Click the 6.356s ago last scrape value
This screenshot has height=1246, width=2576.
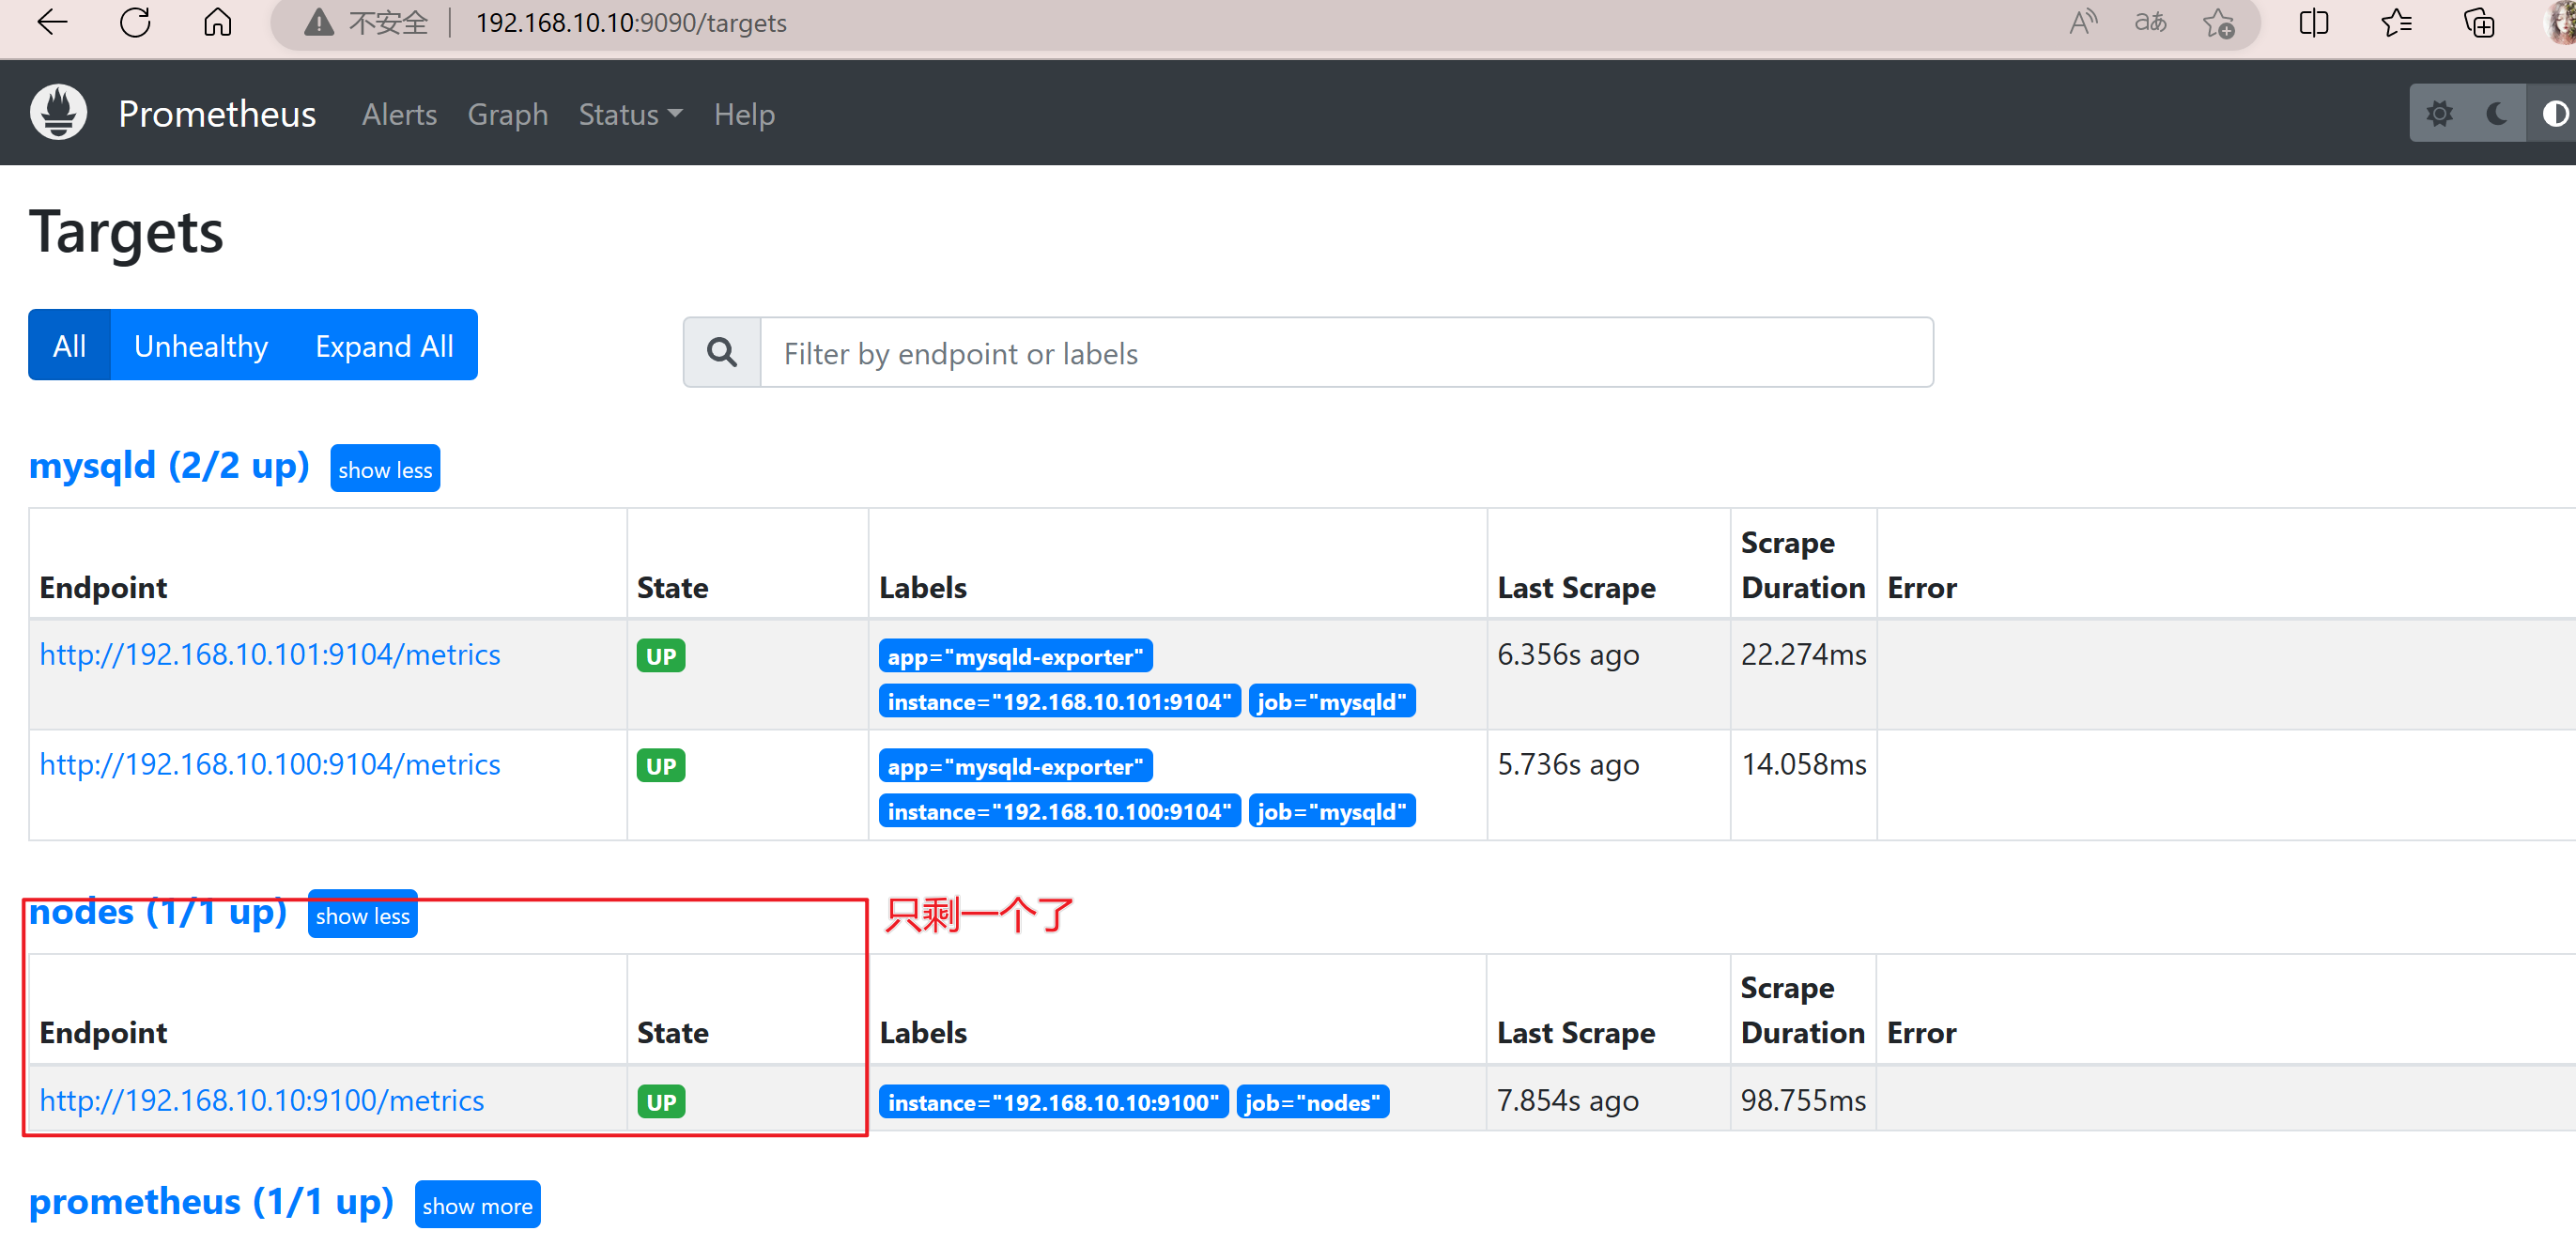(1568, 654)
